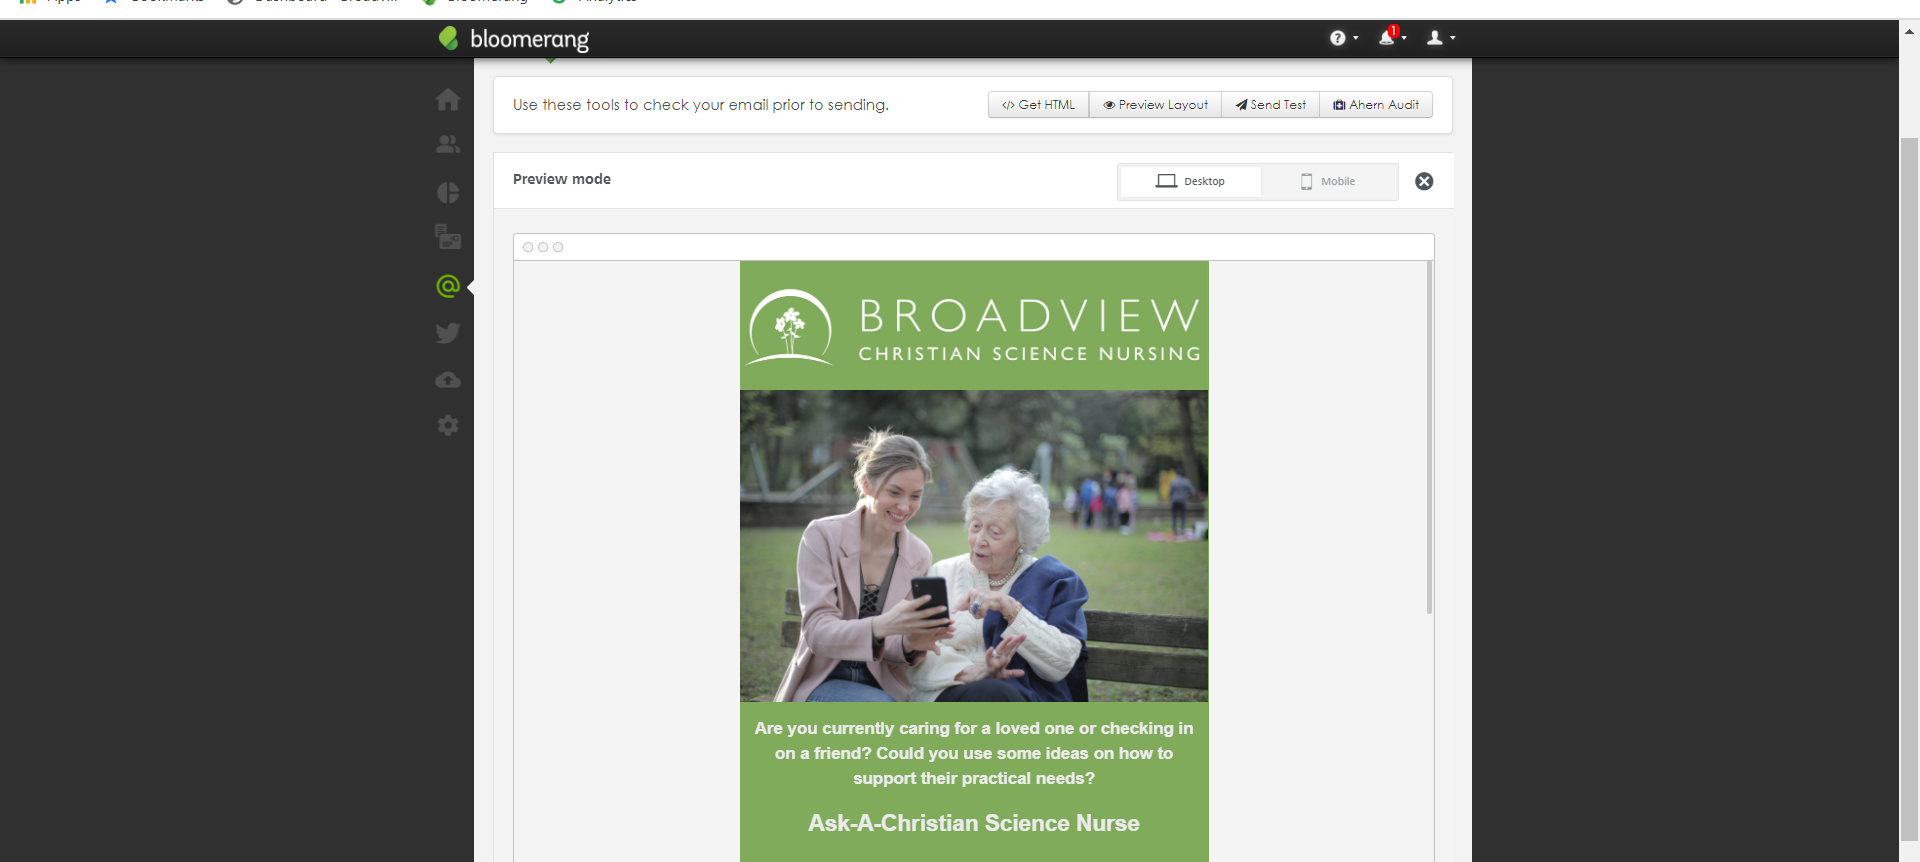Close the Preview mode panel
This screenshot has height=862, width=1920.
coord(1424,181)
